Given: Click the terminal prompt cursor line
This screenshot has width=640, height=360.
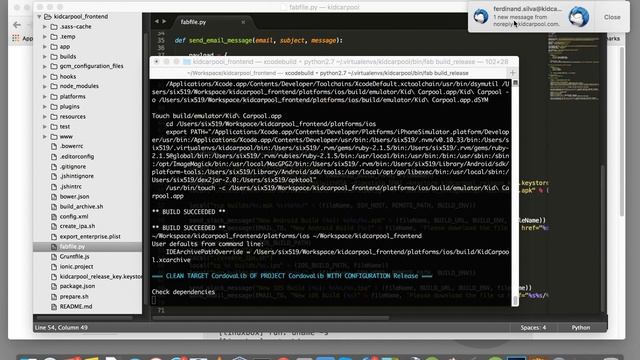Looking at the screenshot, I should (x=153, y=300).
